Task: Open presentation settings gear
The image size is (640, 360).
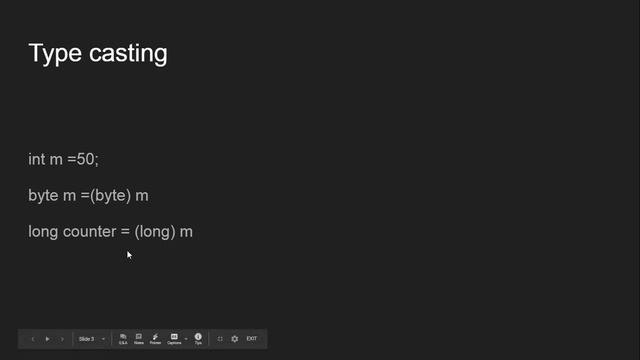Action: click(235, 339)
